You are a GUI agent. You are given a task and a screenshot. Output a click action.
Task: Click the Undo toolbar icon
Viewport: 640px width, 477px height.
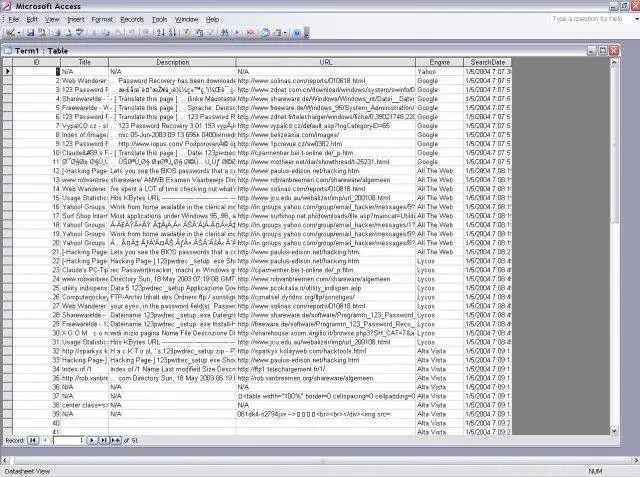coord(132,33)
